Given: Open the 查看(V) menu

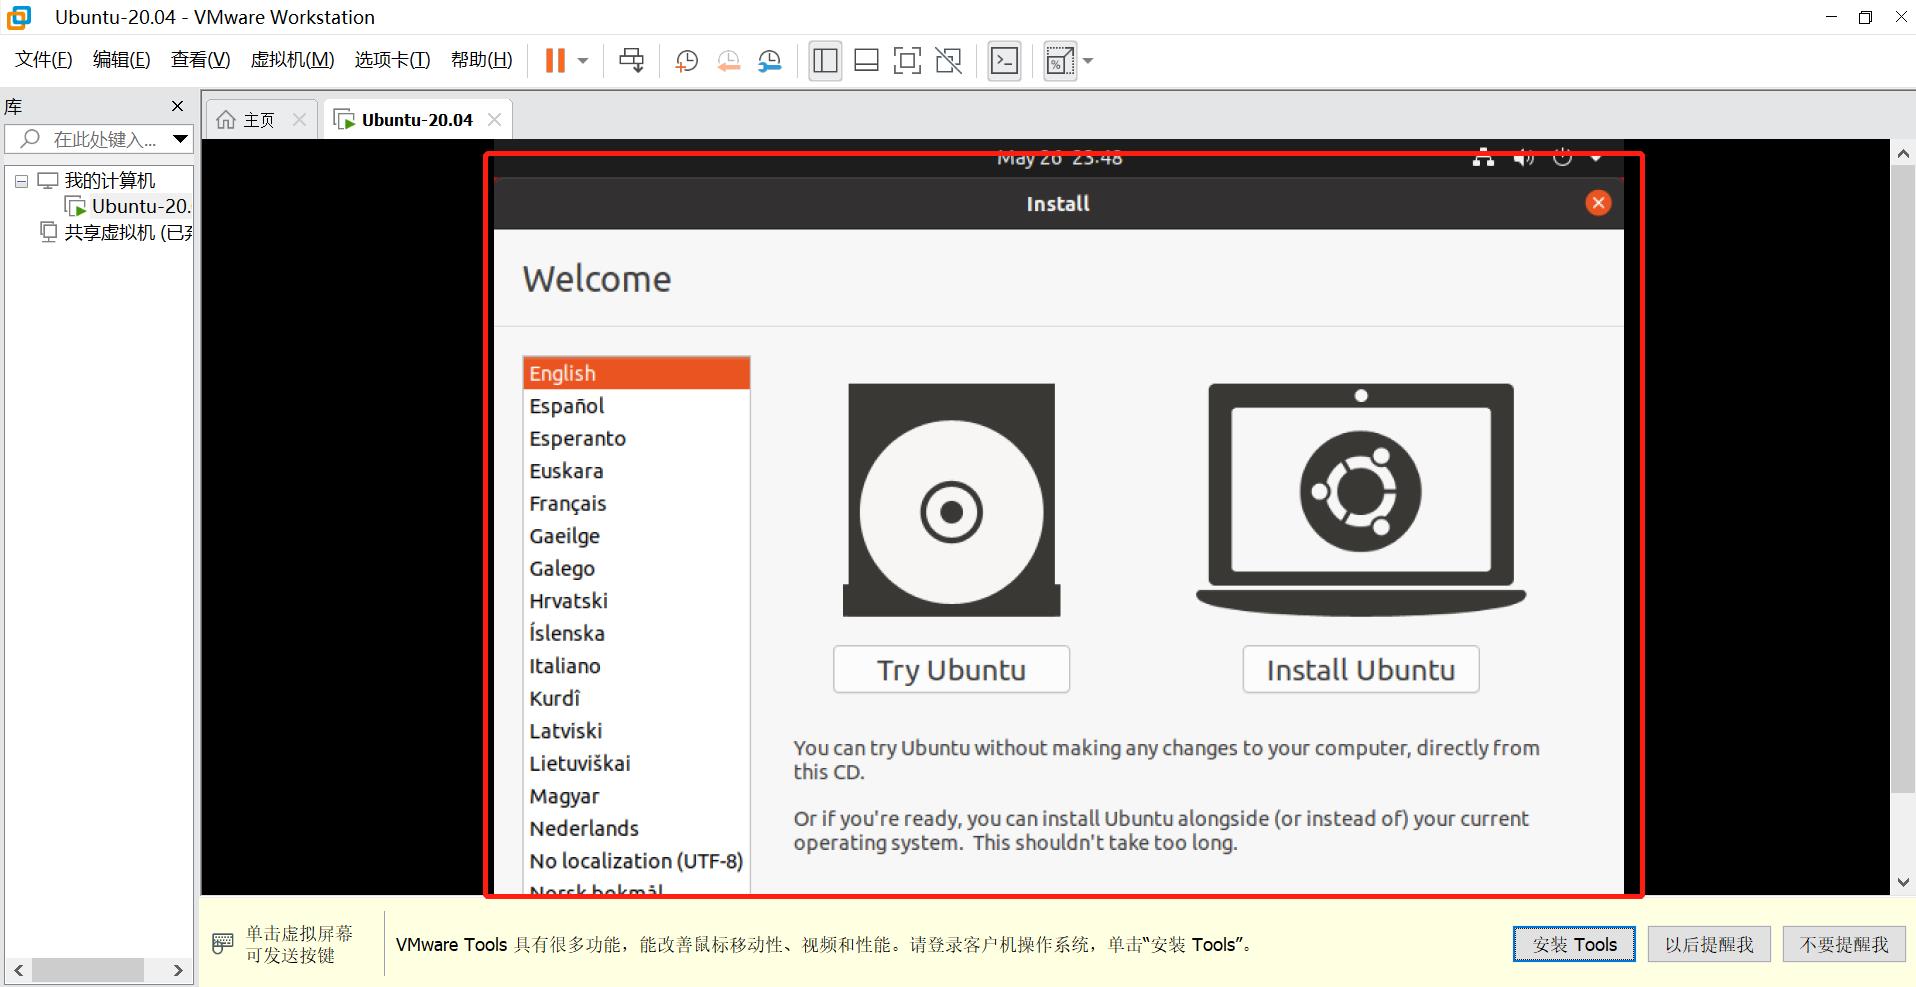Looking at the screenshot, I should [x=200, y=60].
